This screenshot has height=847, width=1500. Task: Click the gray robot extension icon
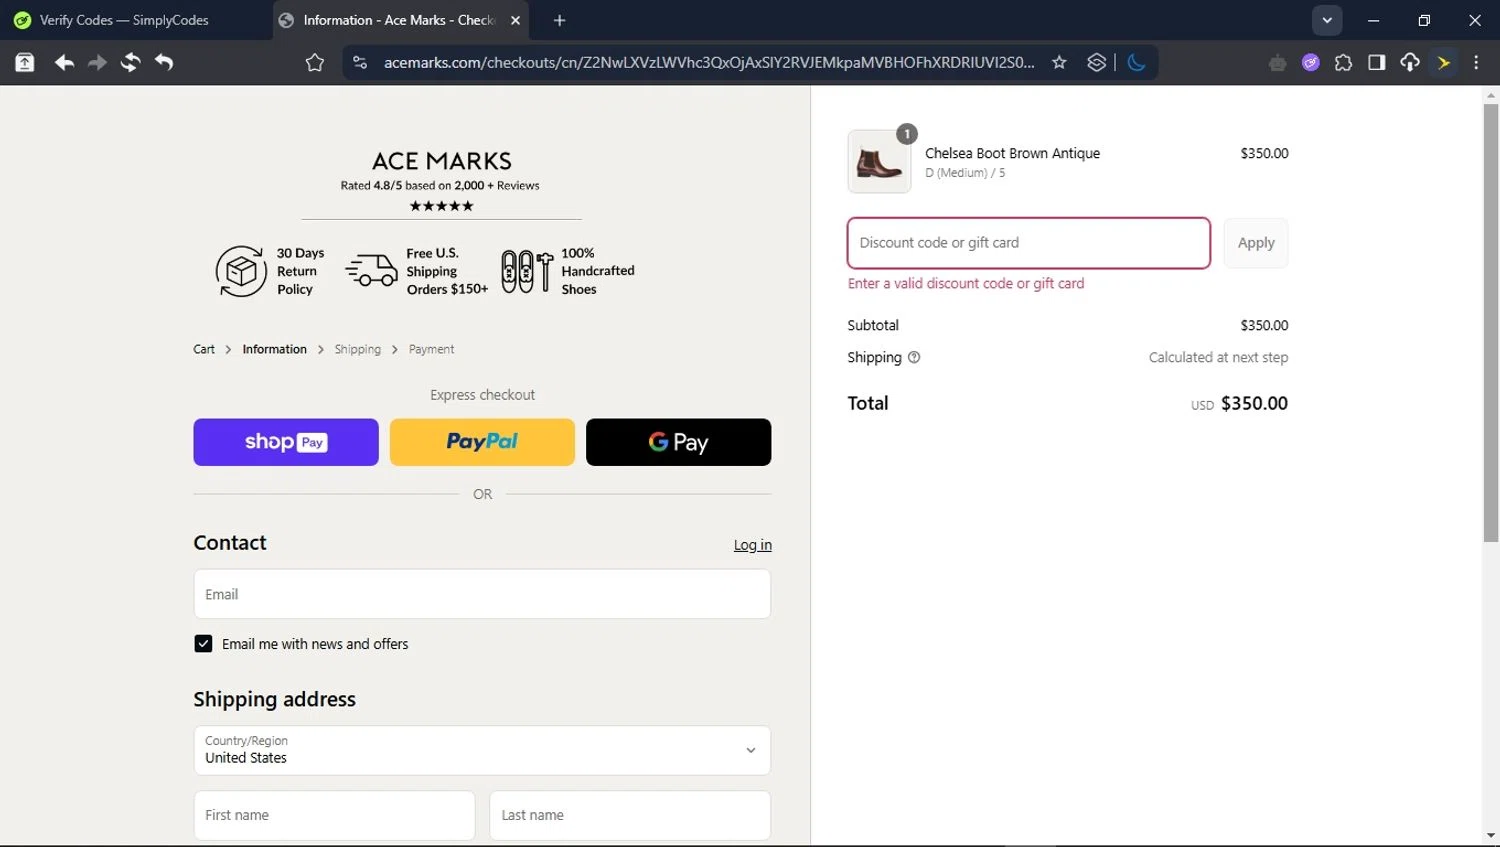pos(1277,63)
